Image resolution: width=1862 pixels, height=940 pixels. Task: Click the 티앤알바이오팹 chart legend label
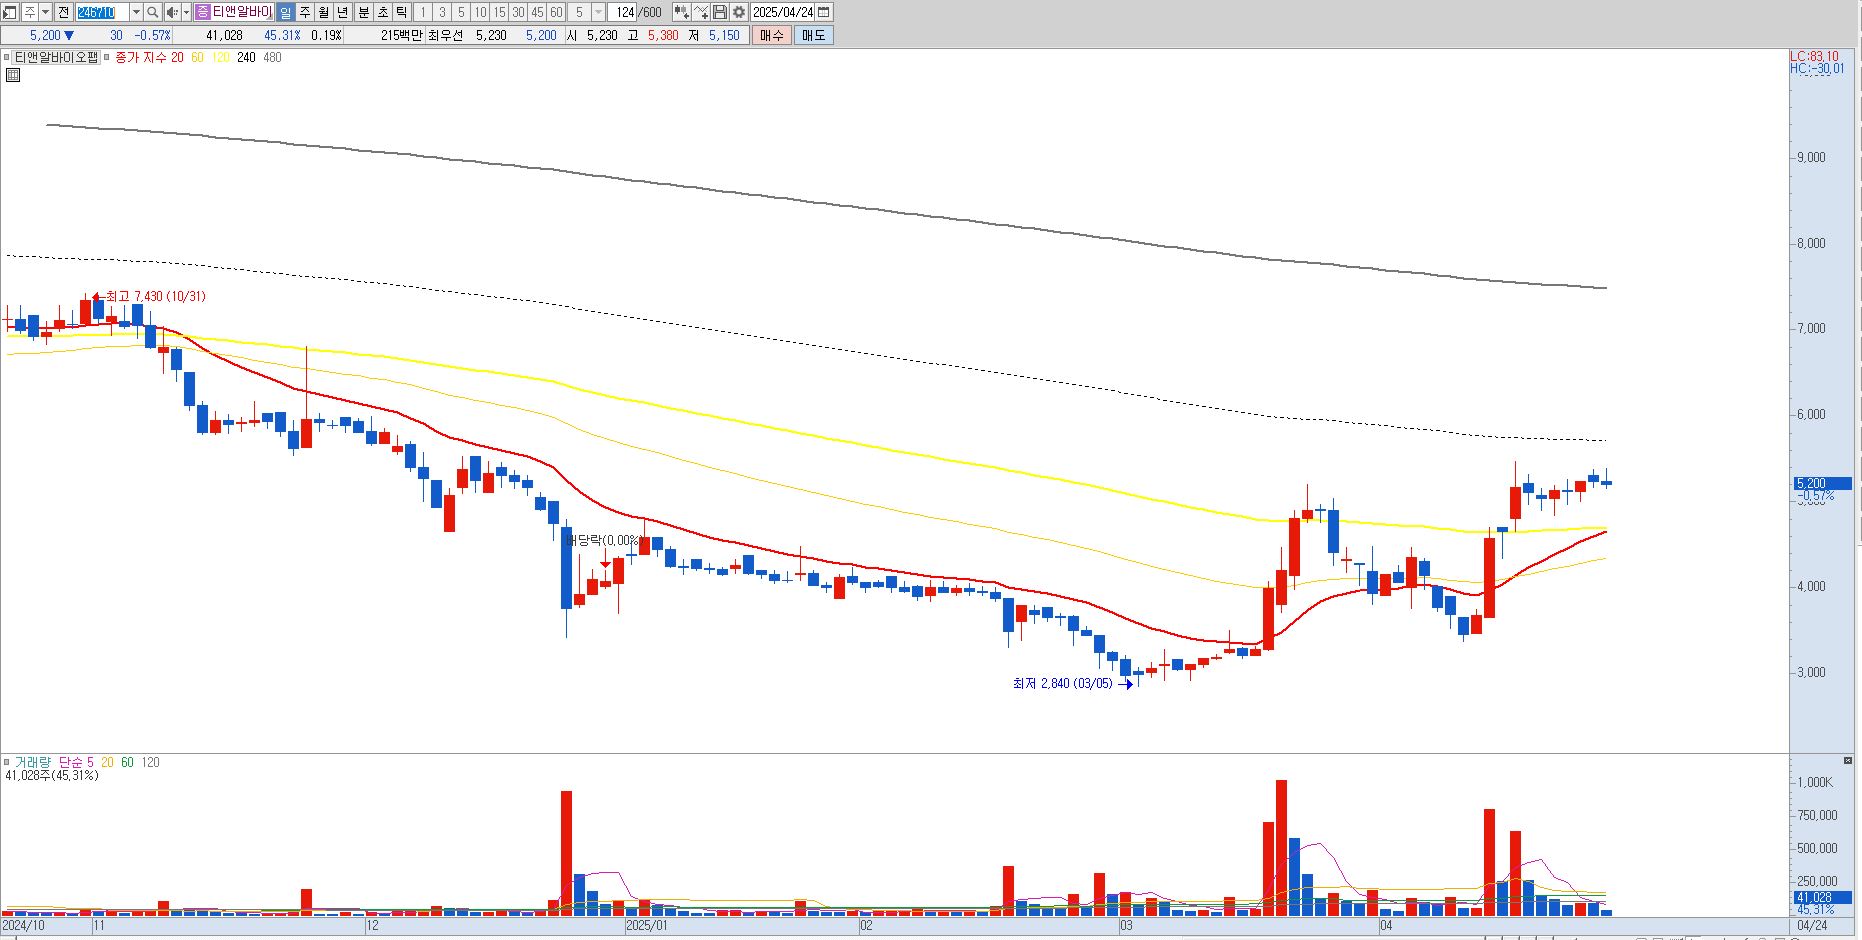pyautogui.click(x=57, y=57)
